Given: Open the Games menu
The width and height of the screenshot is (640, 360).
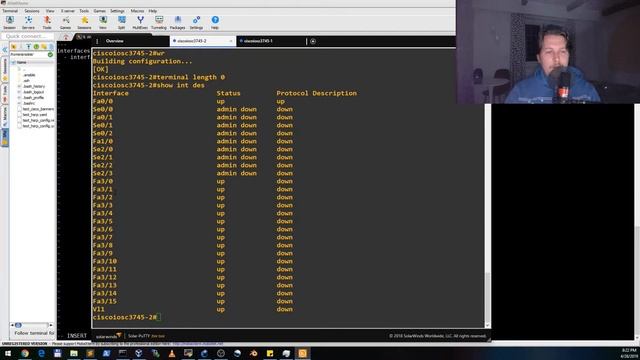Looking at the screenshot, I should 100,11.
